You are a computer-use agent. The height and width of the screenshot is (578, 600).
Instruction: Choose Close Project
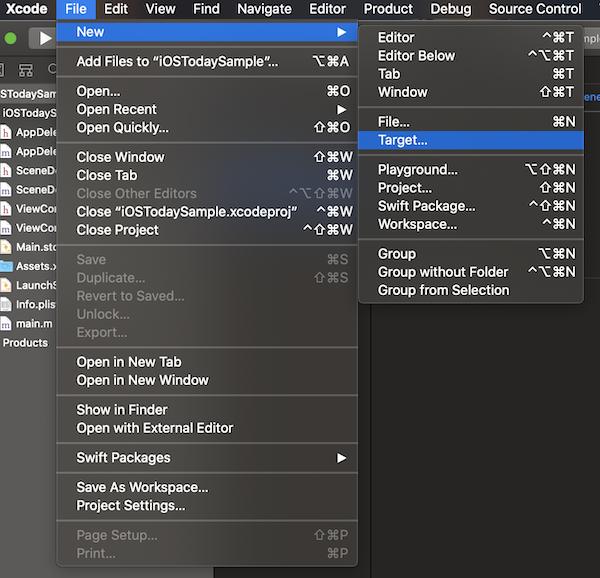(207, 230)
